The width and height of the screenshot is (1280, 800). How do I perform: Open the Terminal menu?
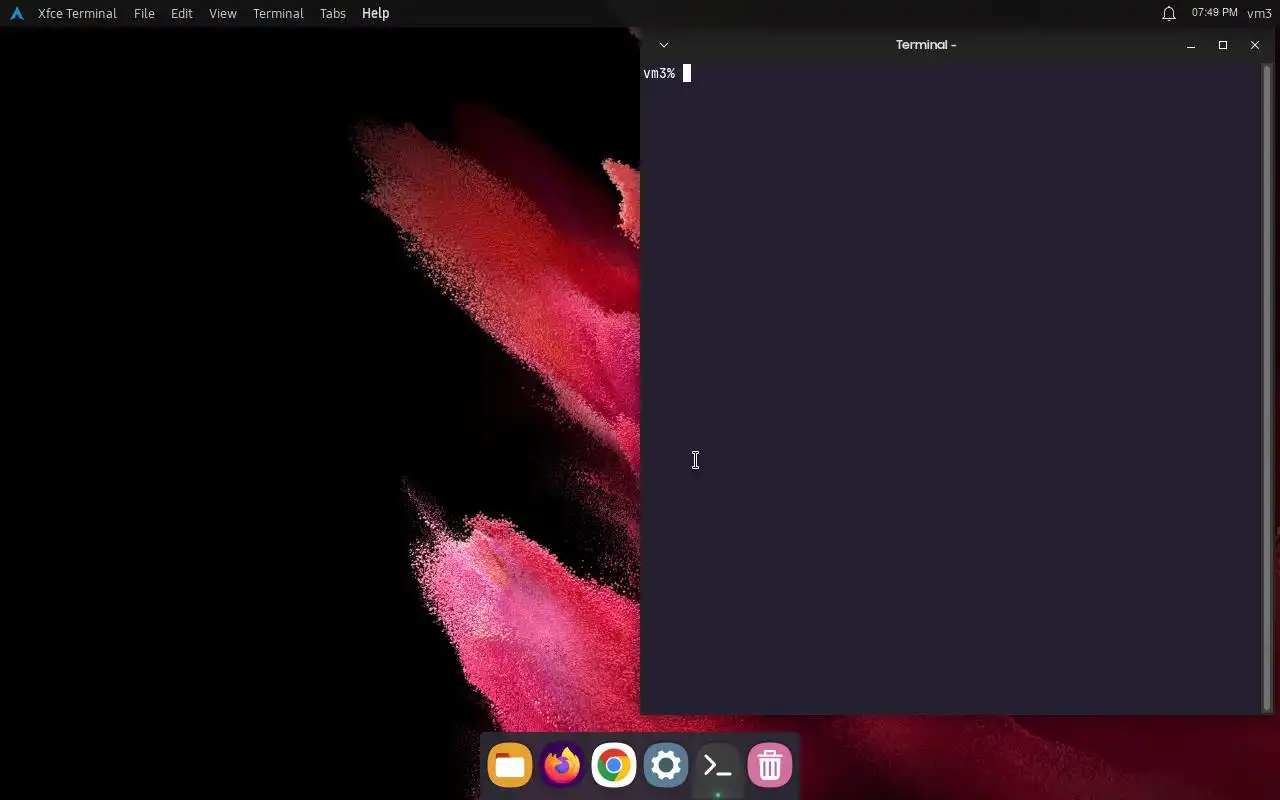click(x=278, y=13)
